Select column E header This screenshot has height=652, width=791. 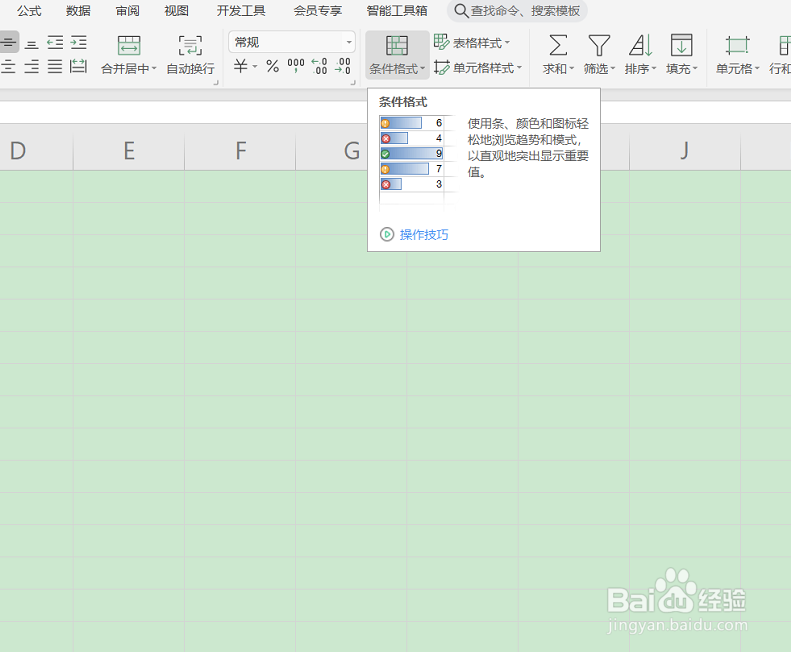point(129,150)
